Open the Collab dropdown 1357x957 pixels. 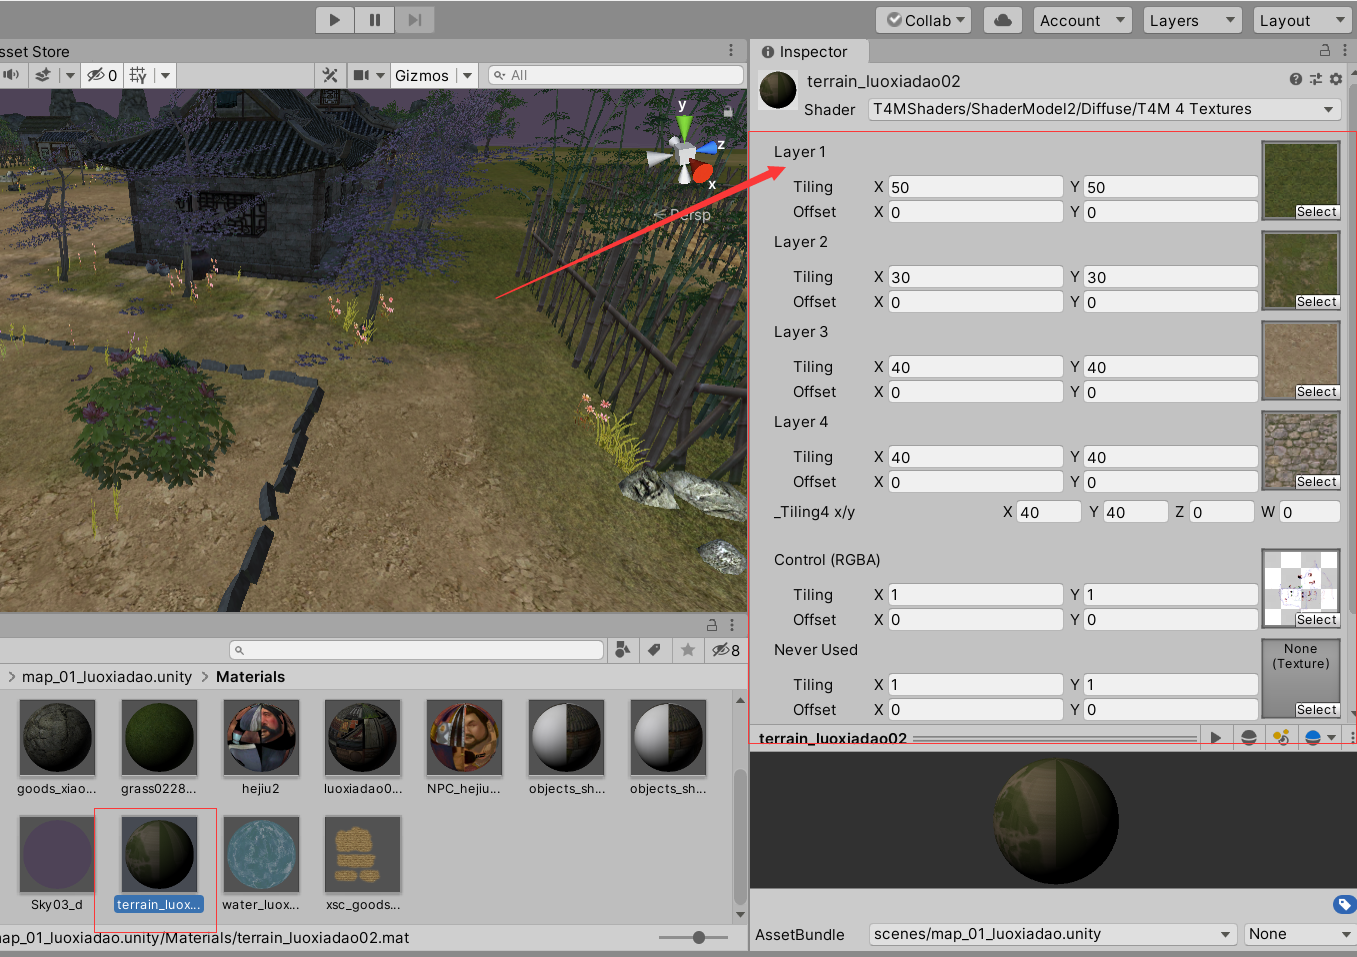pyautogui.click(x=924, y=20)
